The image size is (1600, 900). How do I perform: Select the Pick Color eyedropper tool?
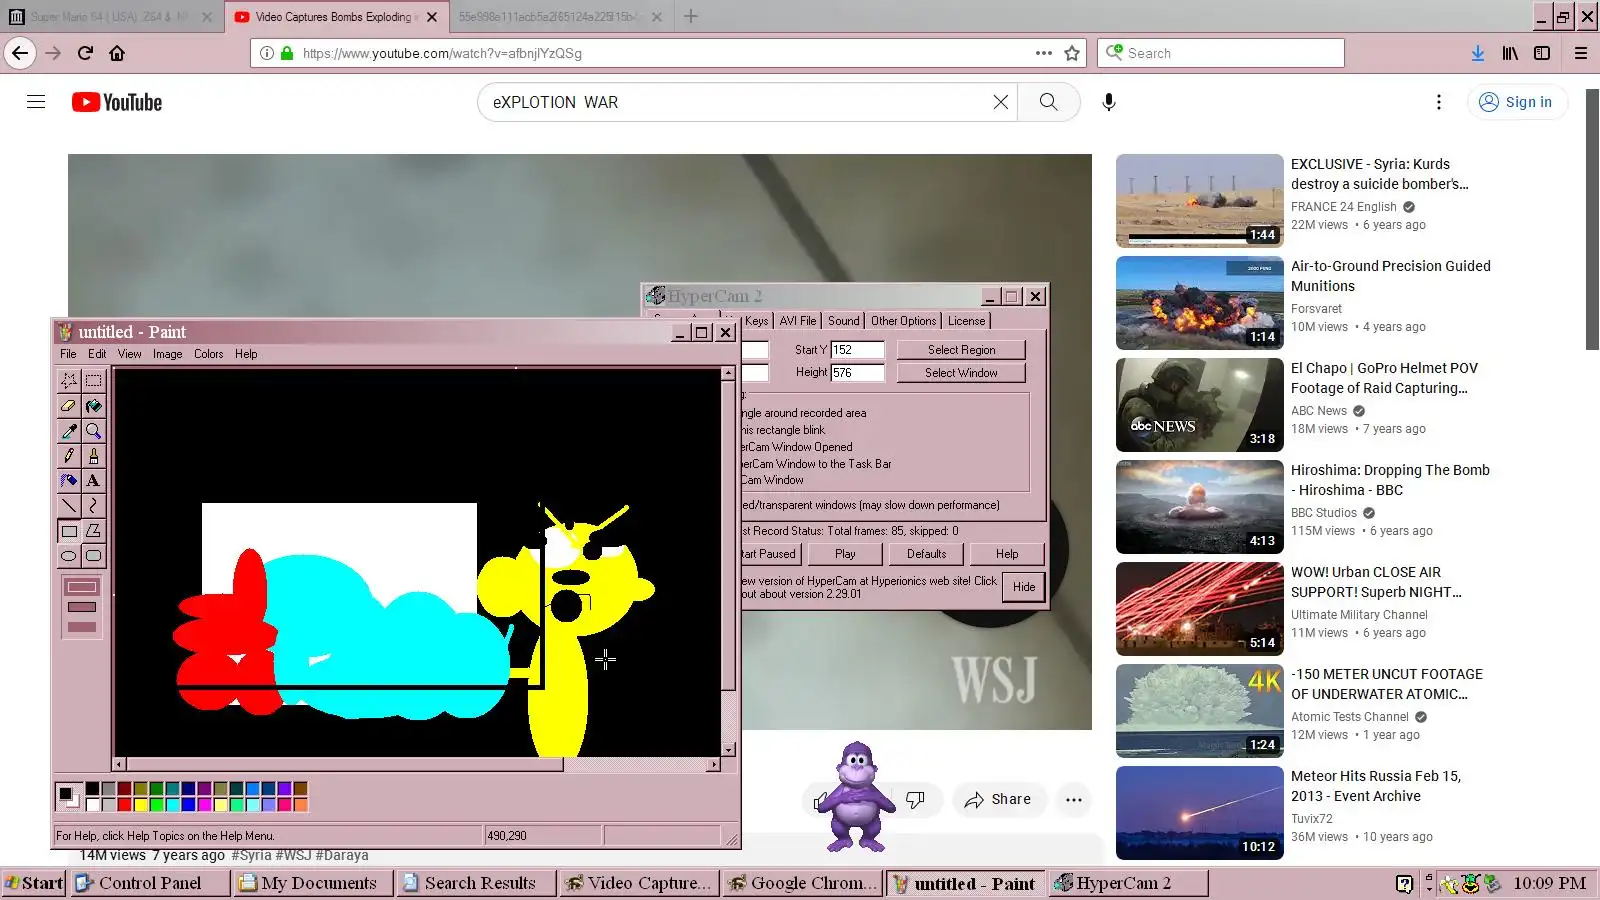pyautogui.click(x=69, y=430)
